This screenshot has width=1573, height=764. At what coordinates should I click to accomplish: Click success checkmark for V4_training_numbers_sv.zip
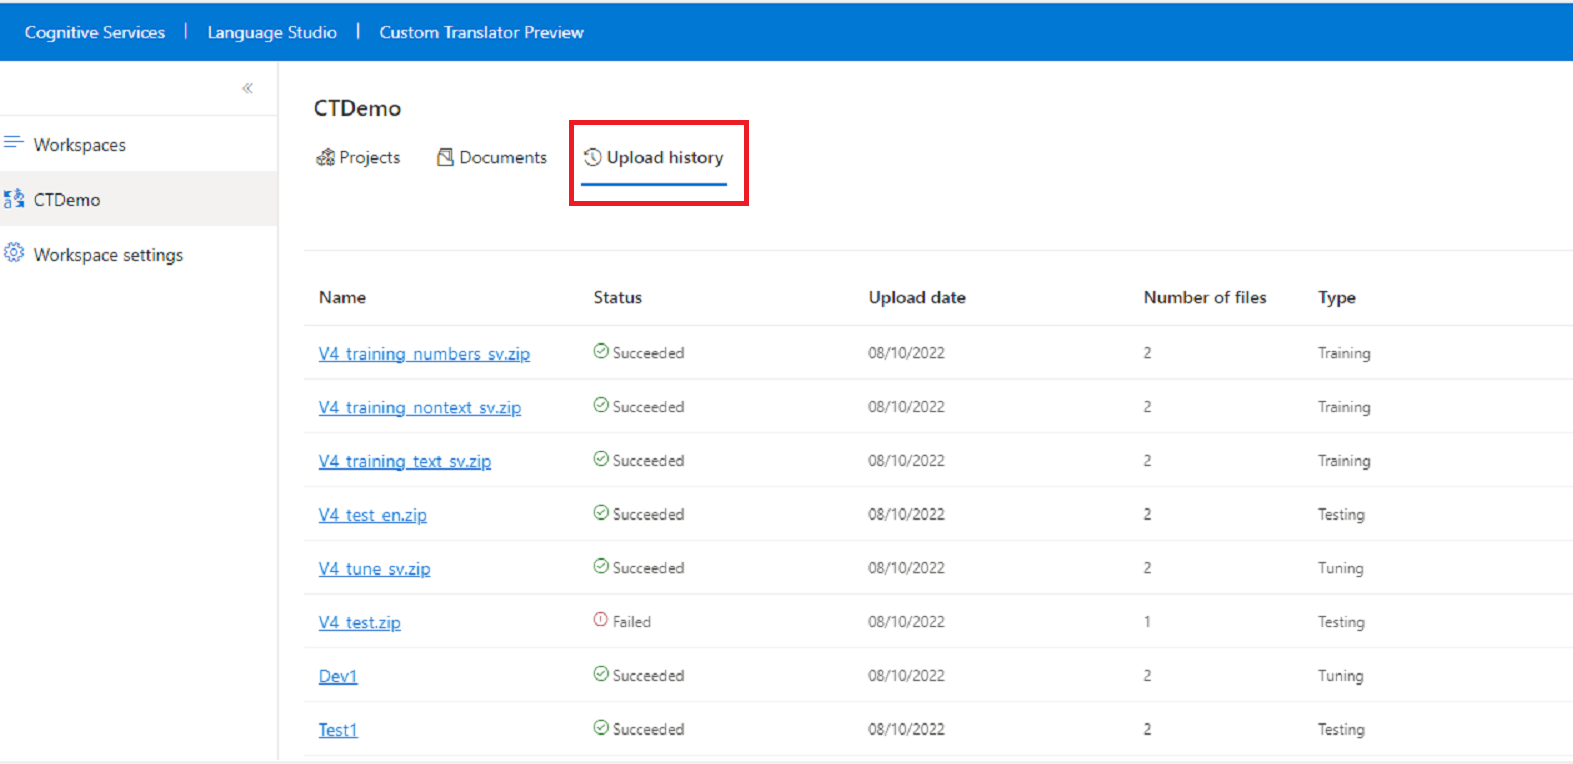pos(601,351)
